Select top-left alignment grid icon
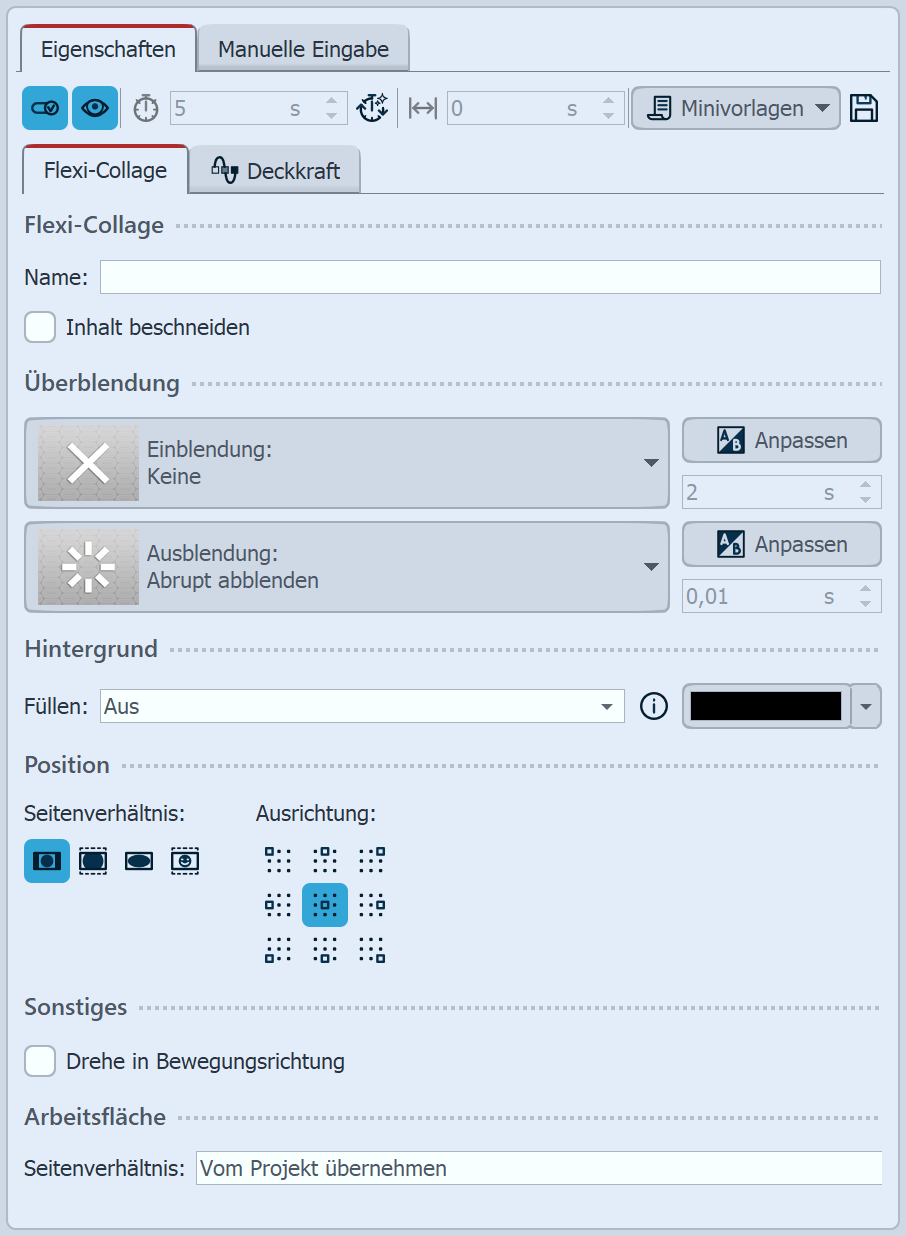 click(x=278, y=860)
